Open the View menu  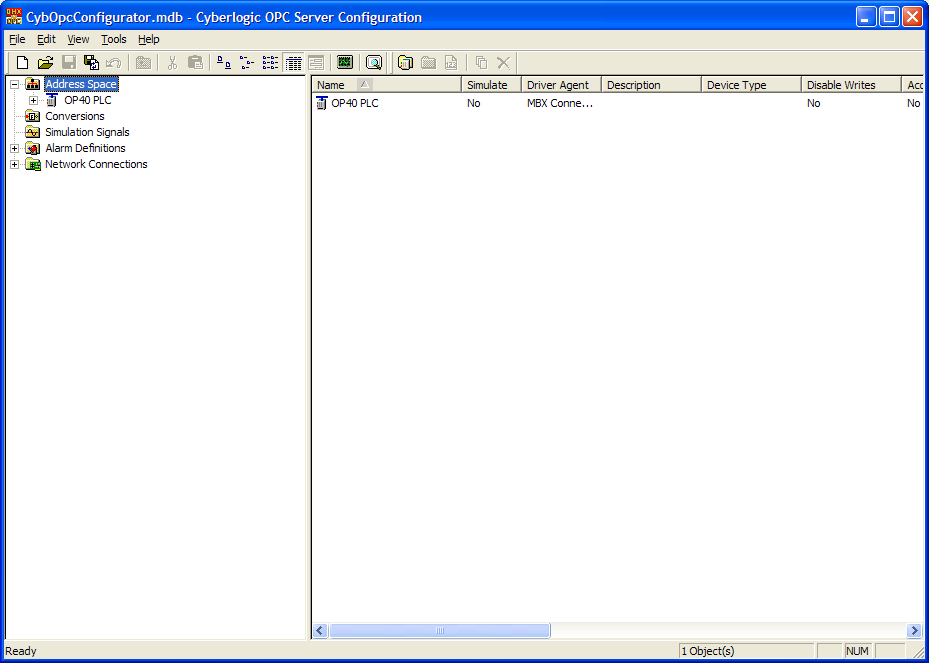click(78, 40)
